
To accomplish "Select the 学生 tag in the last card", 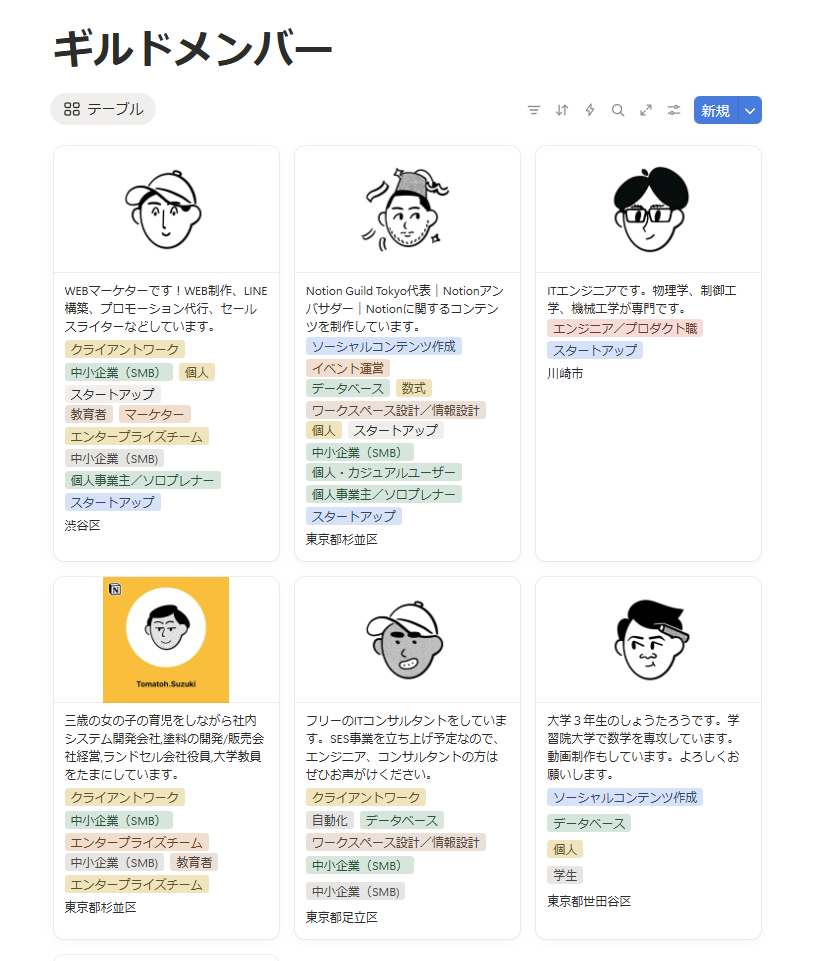I will (565, 875).
